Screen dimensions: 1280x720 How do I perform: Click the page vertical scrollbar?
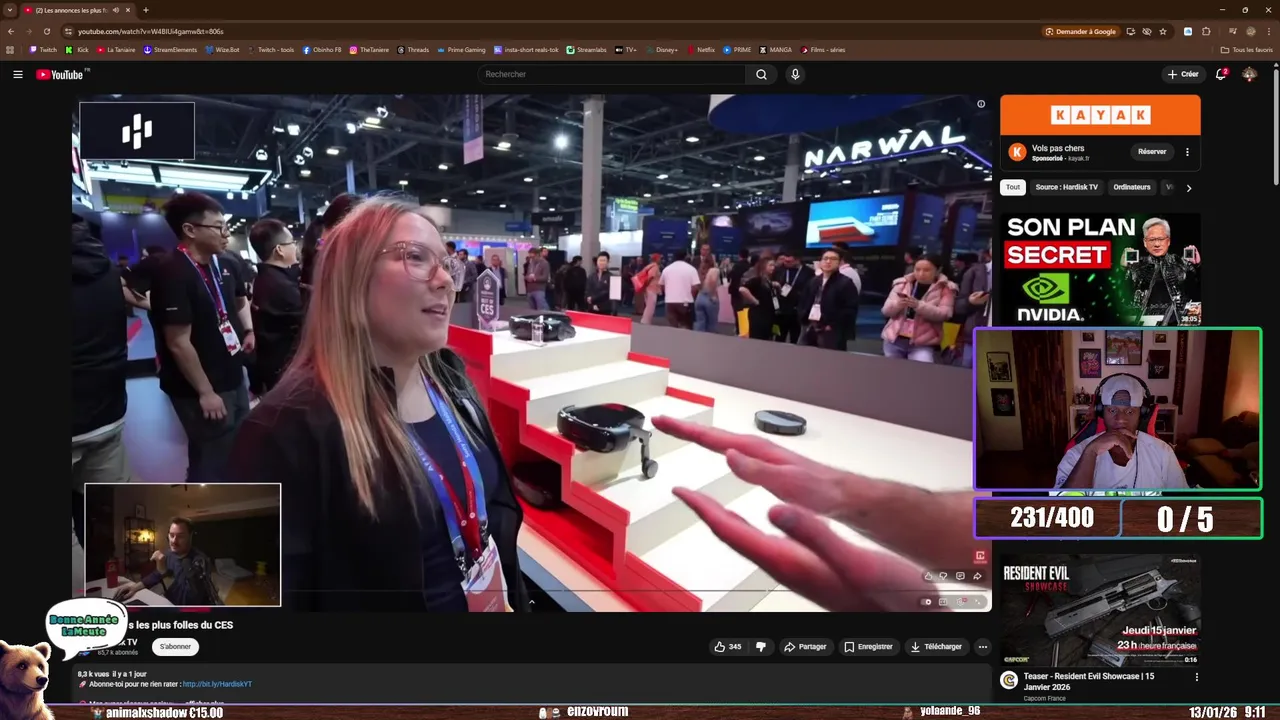[x=1275, y=125]
